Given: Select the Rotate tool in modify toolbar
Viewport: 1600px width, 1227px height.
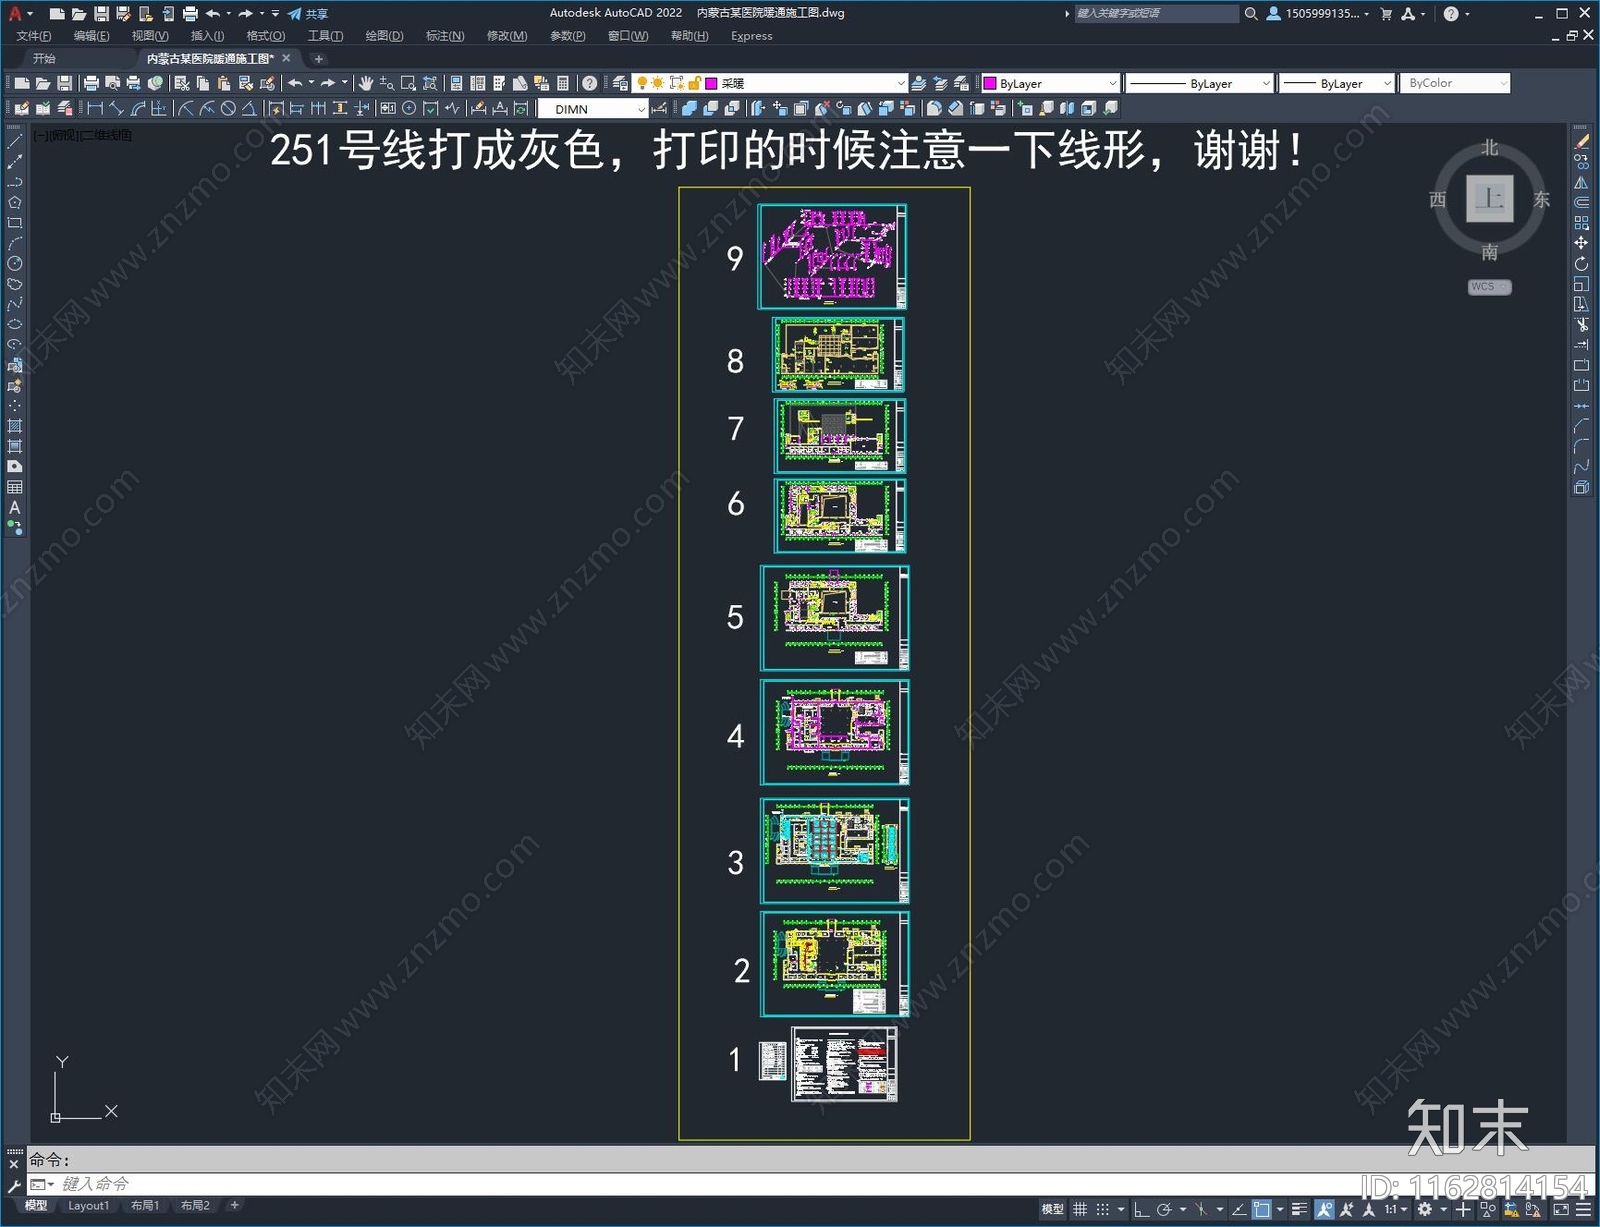Looking at the screenshot, I should point(1581,264).
